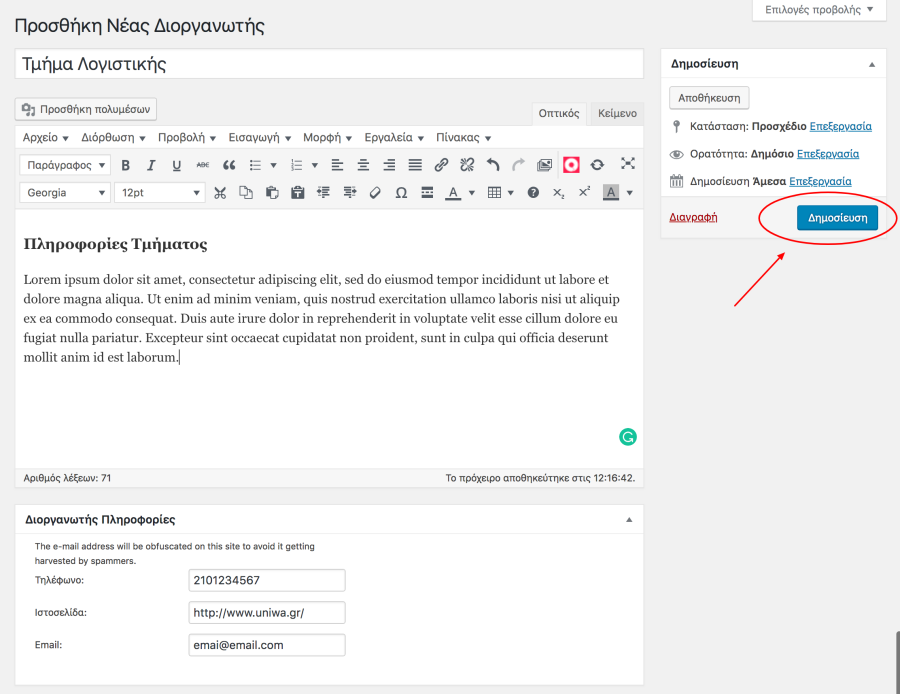Viewport: 900px width, 694px height.
Task: Insert a link with the chain icon
Action: coord(441,165)
